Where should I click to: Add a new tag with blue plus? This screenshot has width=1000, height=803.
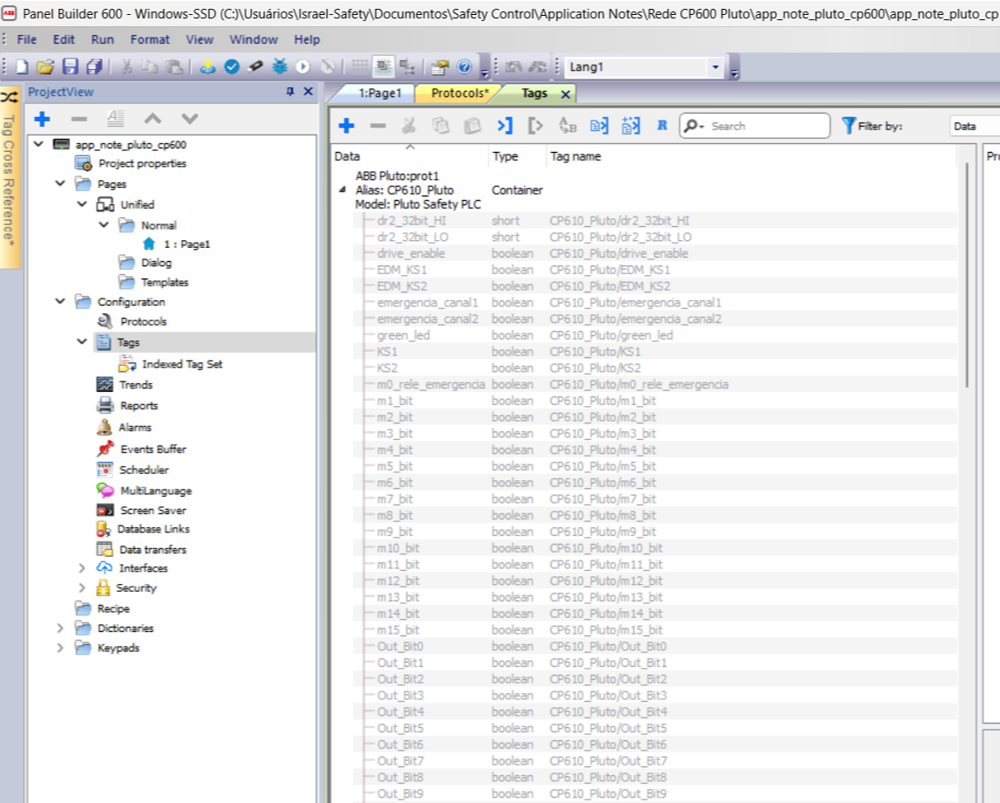click(346, 126)
